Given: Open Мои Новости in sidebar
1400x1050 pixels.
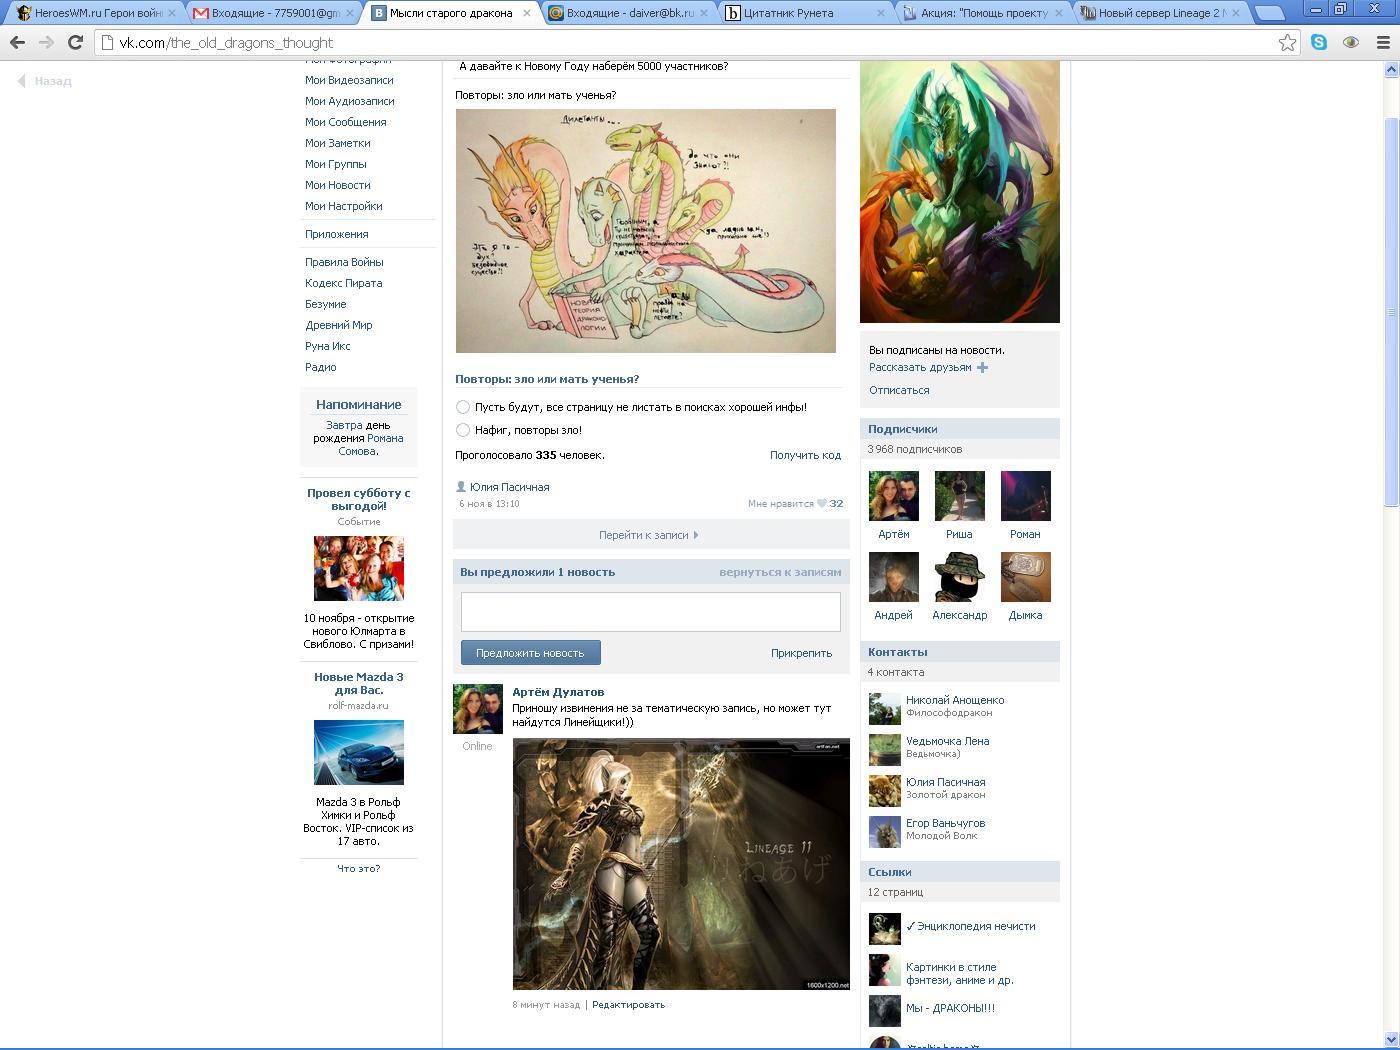Looking at the screenshot, I should [337, 185].
